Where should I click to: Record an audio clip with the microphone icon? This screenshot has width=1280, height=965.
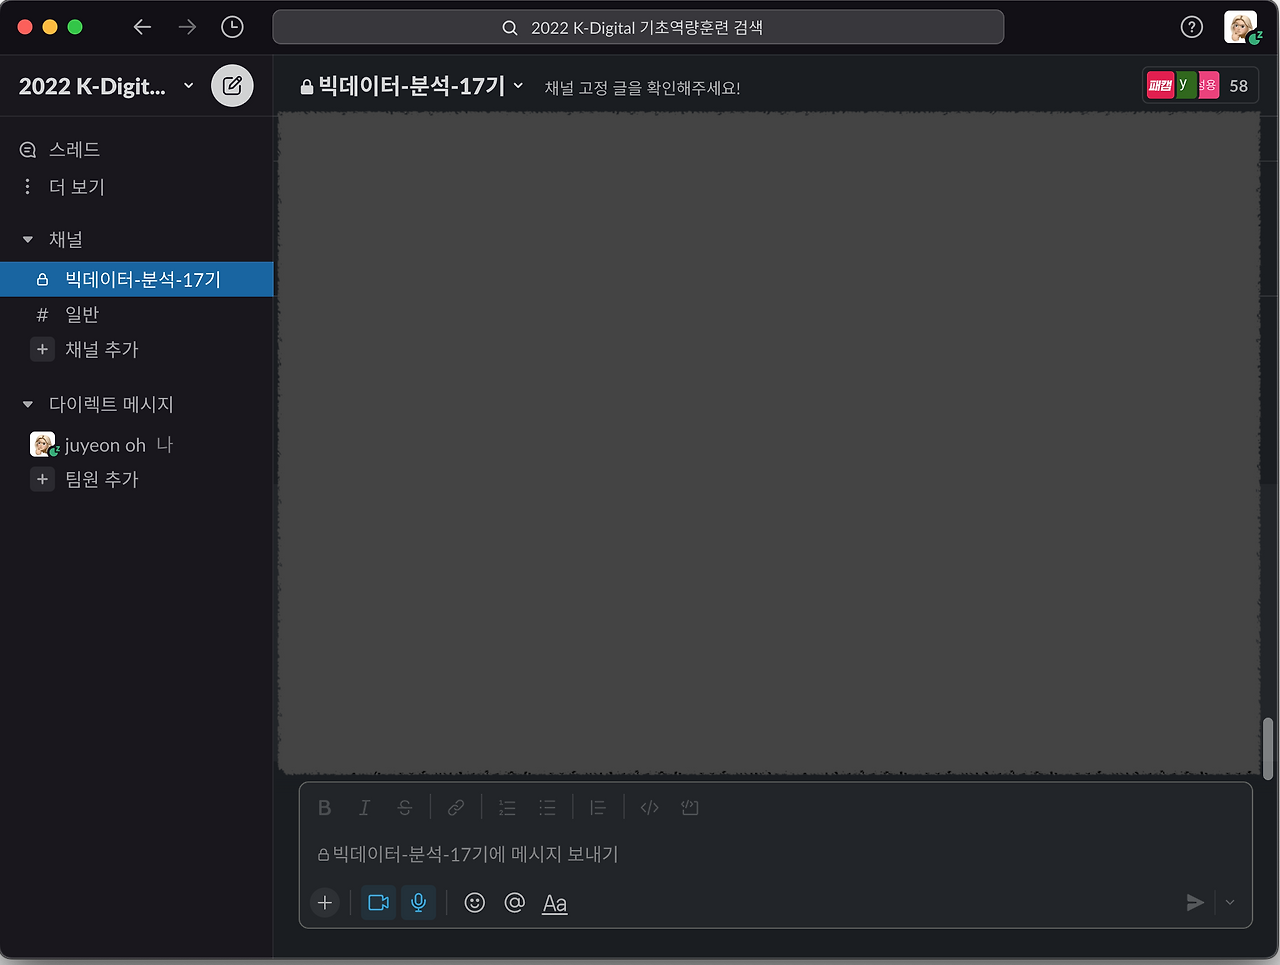(x=418, y=902)
